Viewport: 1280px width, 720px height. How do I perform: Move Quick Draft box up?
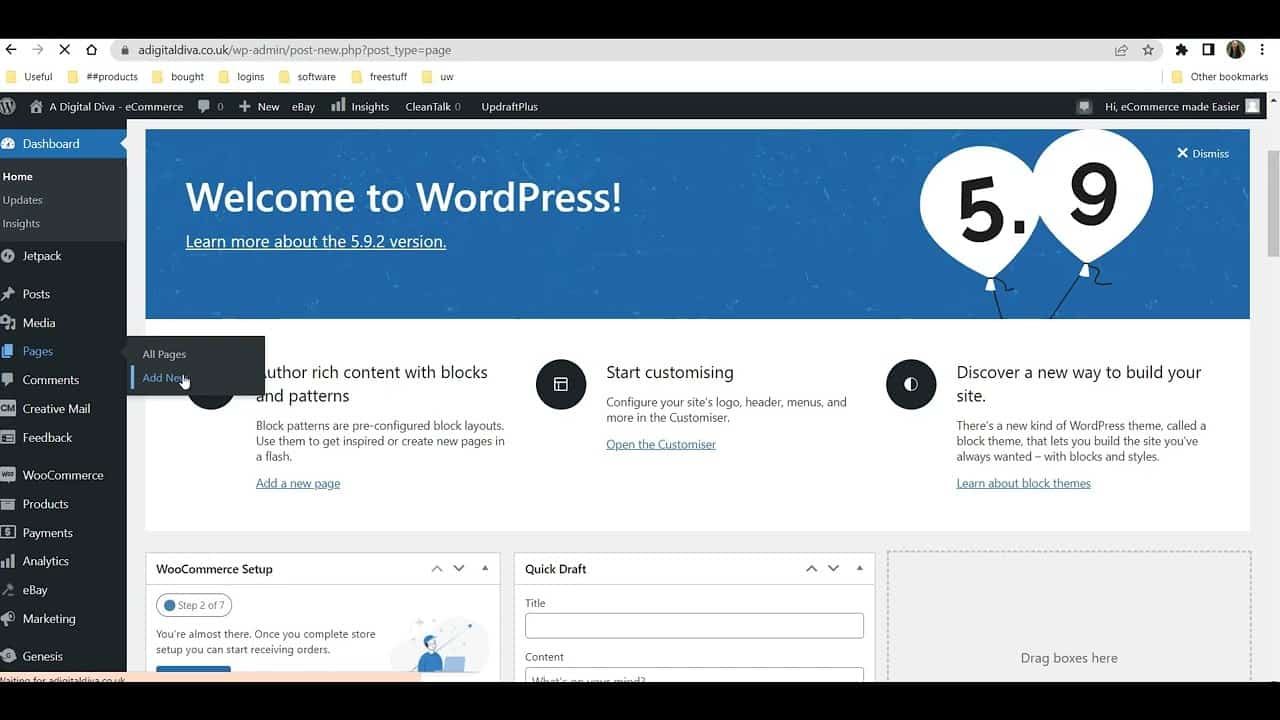(x=811, y=568)
